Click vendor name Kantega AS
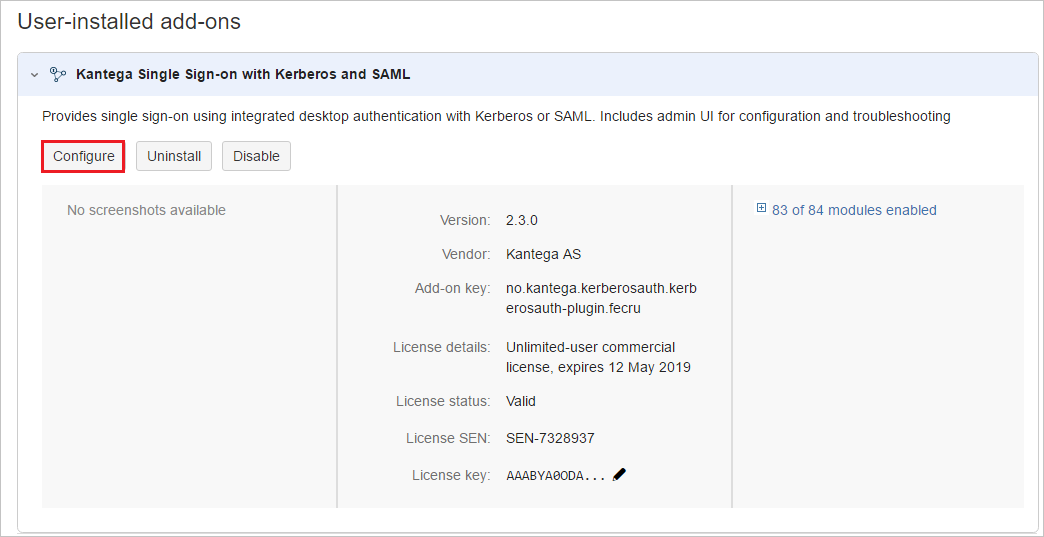This screenshot has height=537, width=1044. click(544, 254)
